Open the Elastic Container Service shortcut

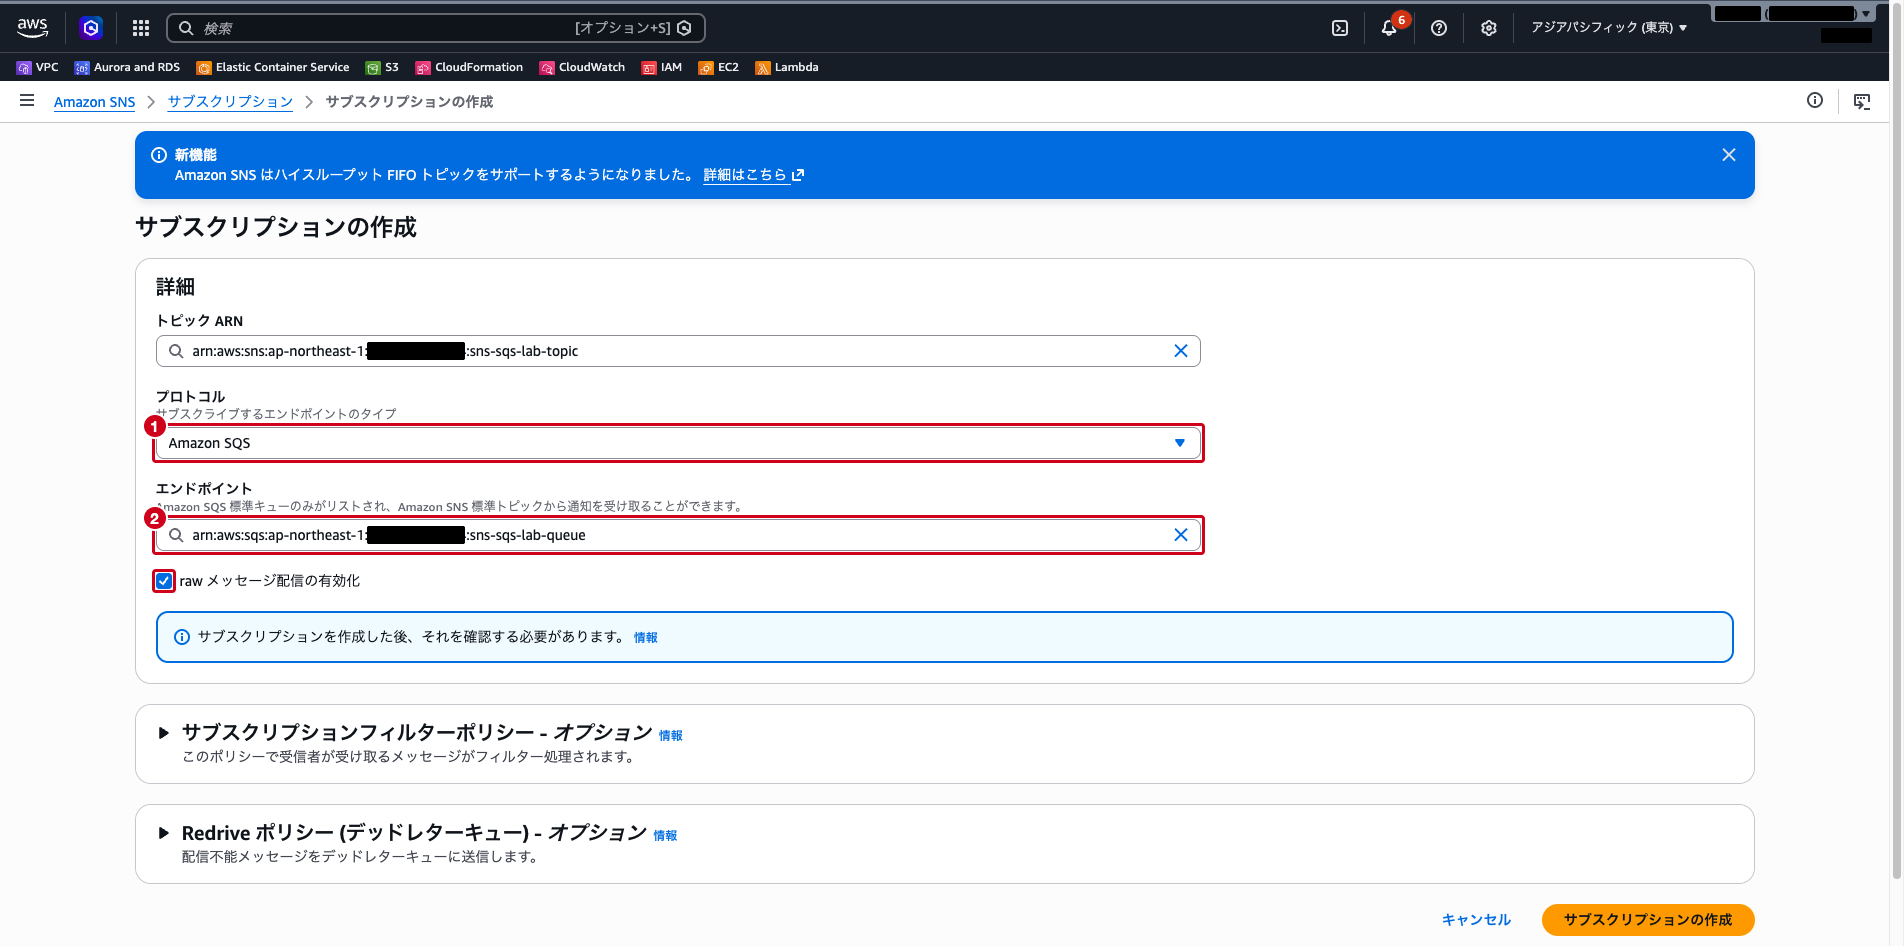pos(273,67)
